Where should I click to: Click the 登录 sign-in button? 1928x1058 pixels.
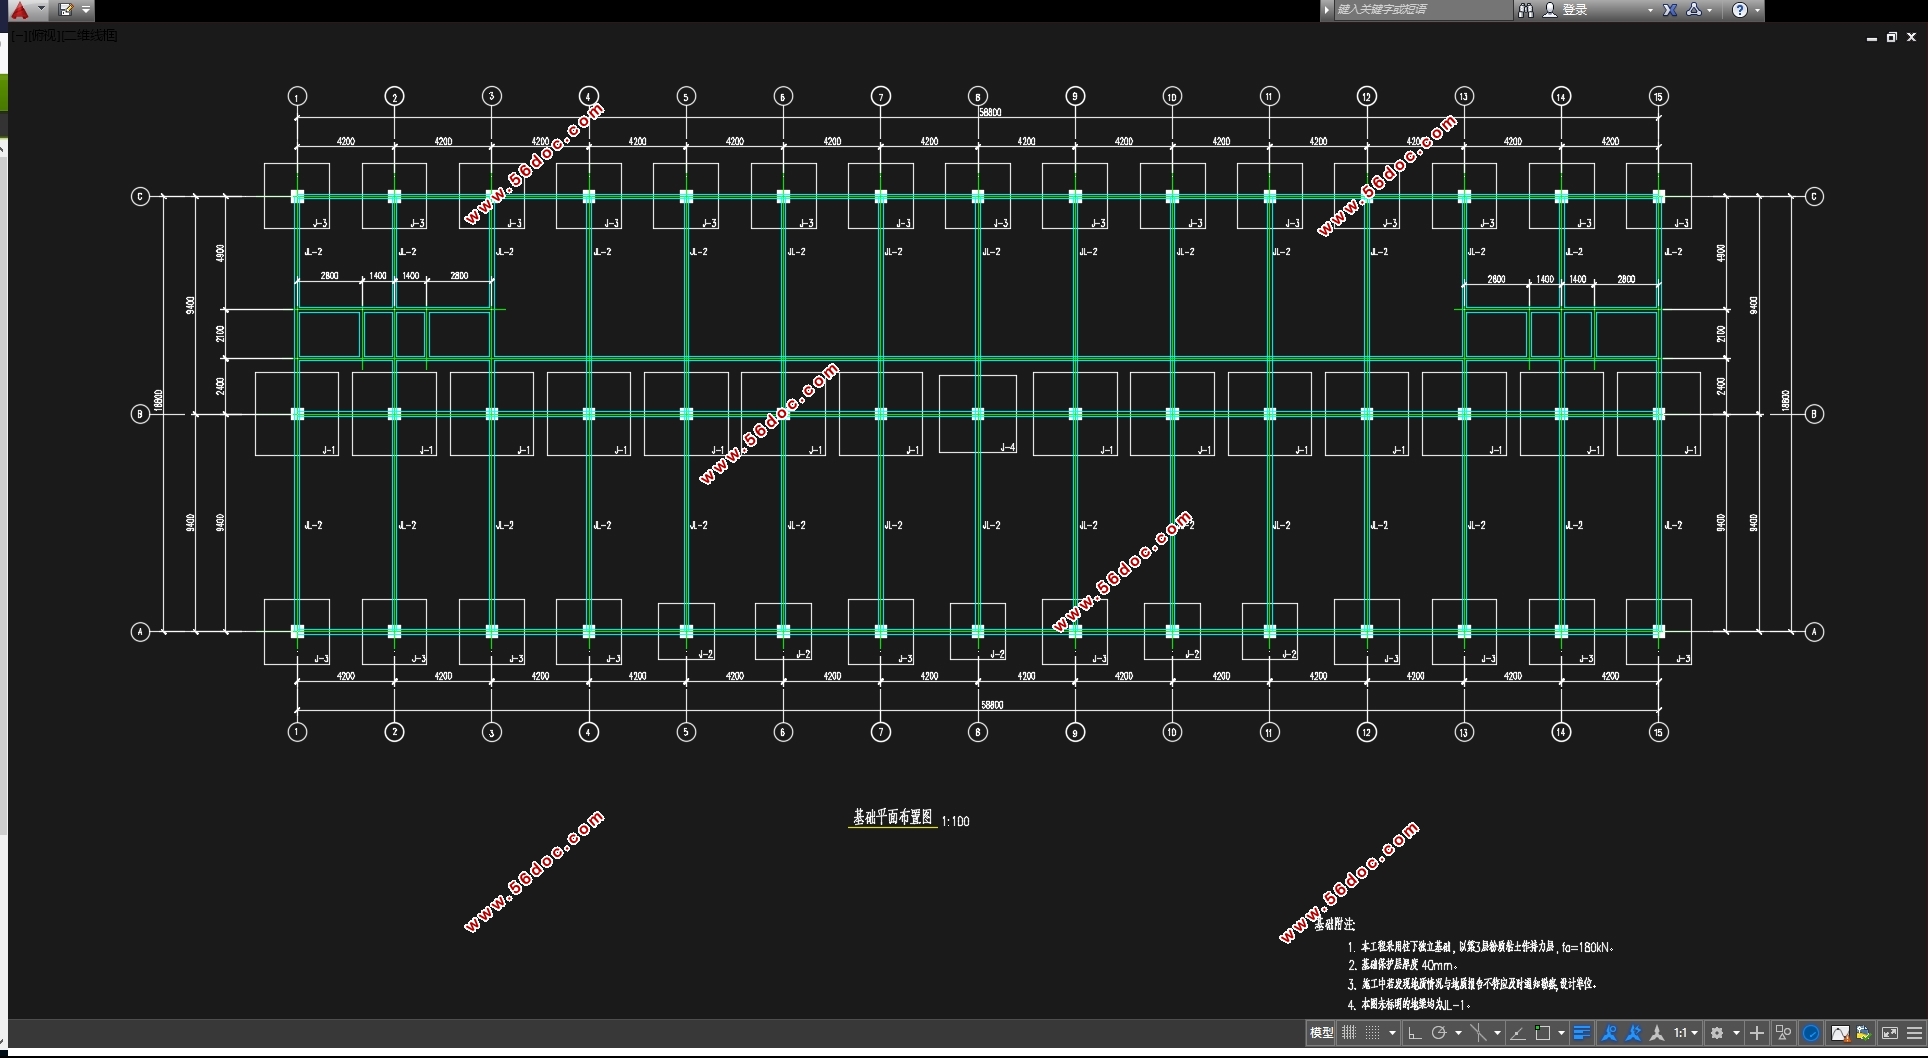1575,10
